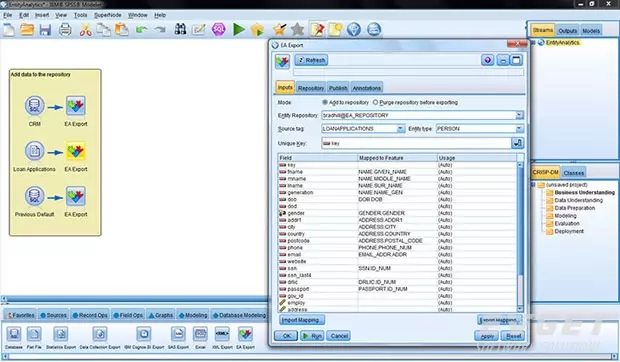Viewport: 620px width, 362px height.
Task: Click the gray star toolbar icon
Action: click(297, 29)
